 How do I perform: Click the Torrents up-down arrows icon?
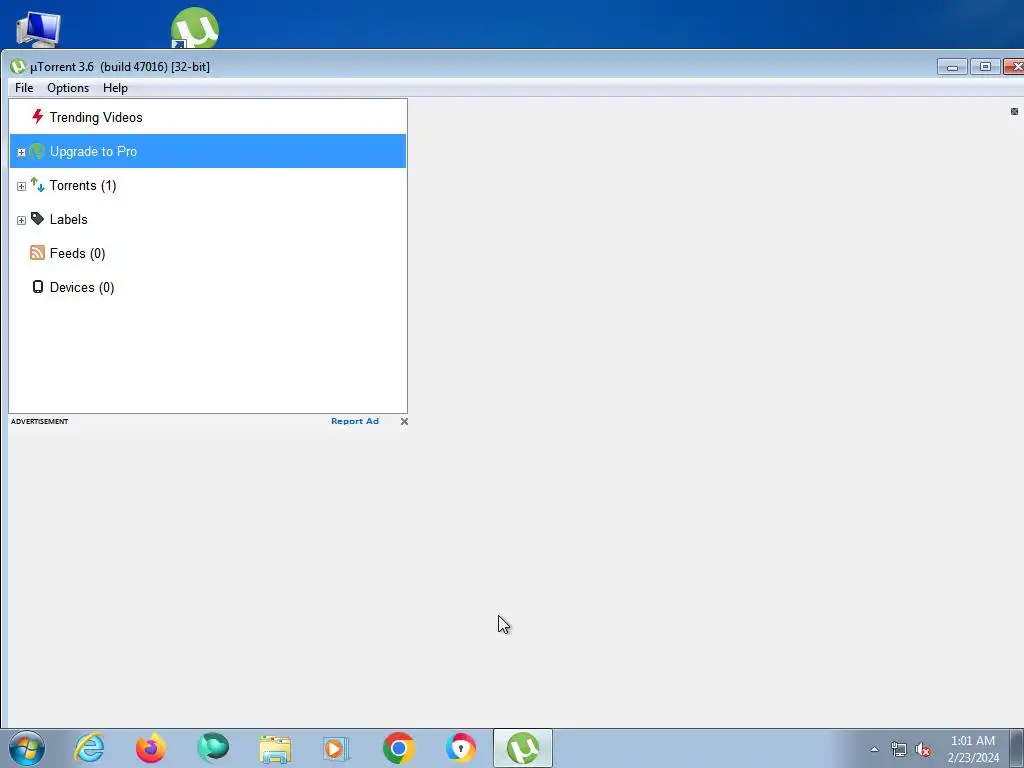pyautogui.click(x=37, y=185)
